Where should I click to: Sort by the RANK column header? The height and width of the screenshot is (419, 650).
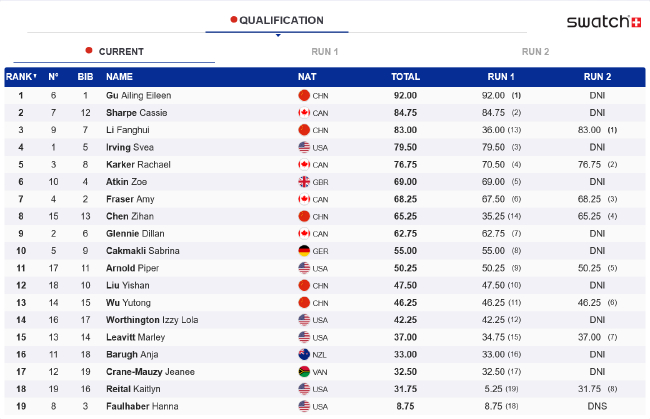click(21, 76)
